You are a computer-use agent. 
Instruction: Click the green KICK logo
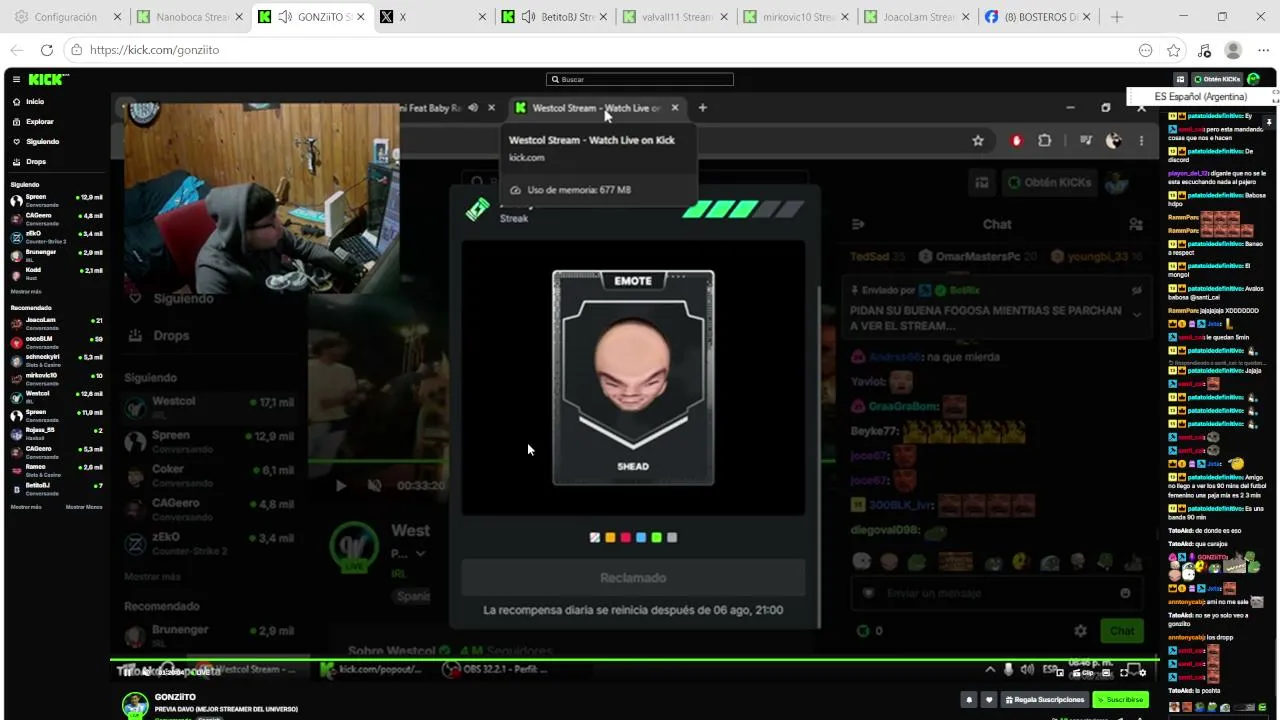click(48, 79)
